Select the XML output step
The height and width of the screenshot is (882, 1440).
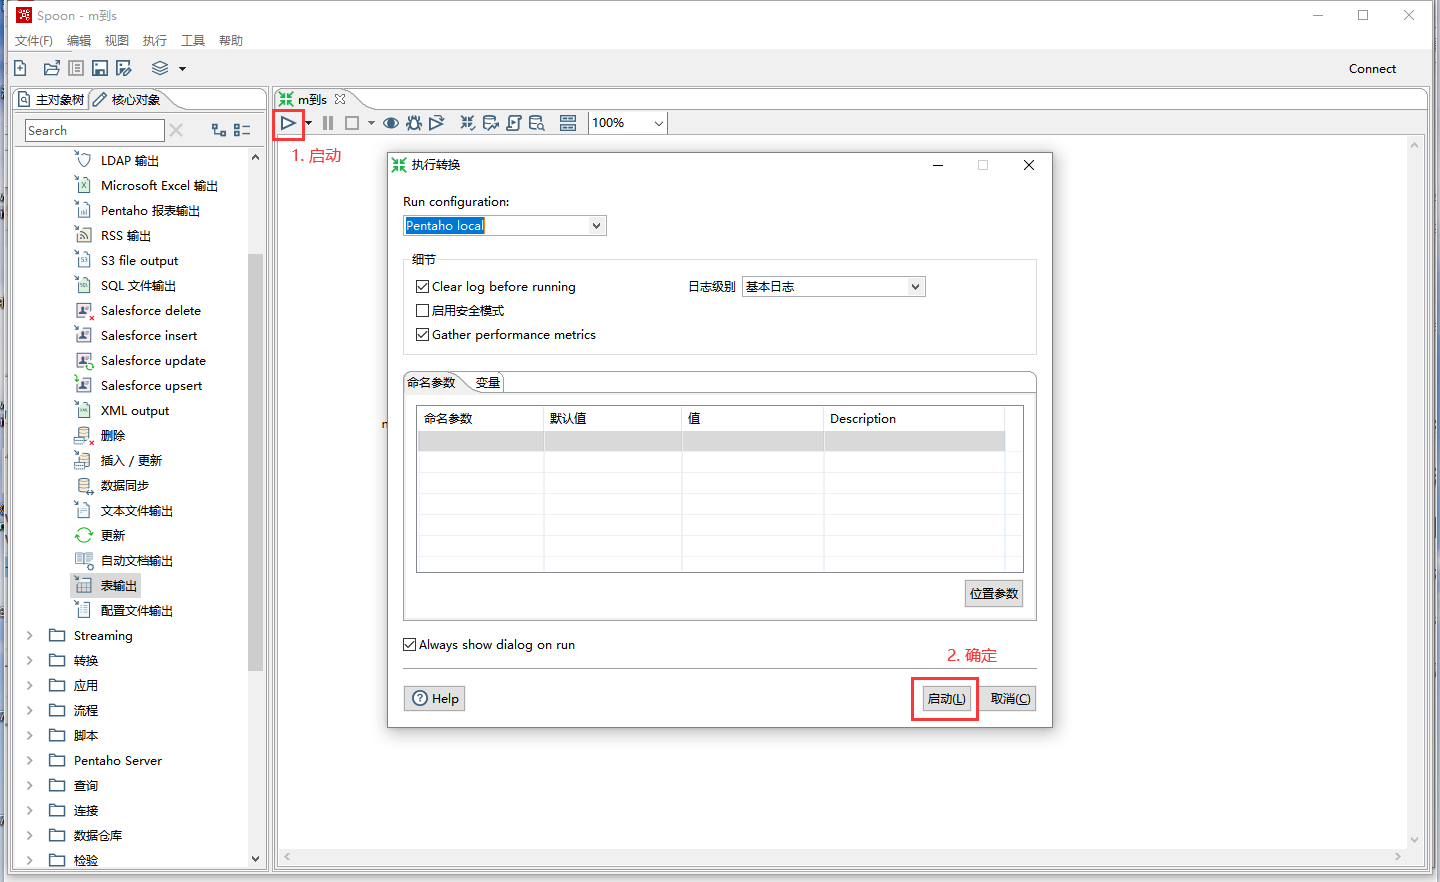click(x=135, y=410)
